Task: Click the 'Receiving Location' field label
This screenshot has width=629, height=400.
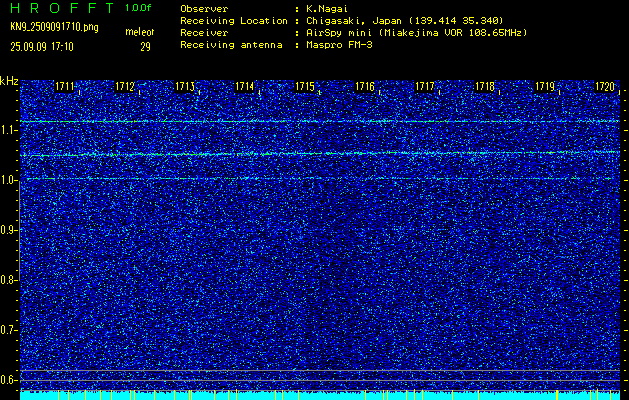Action: point(234,21)
